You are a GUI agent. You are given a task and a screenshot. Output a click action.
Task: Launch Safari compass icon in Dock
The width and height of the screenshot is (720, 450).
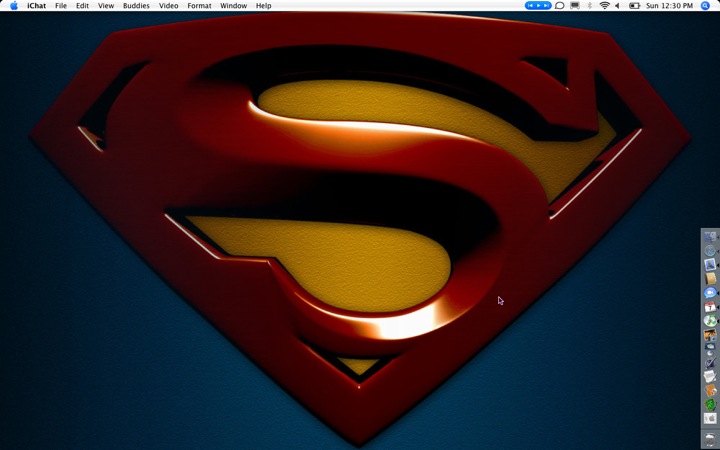pyautogui.click(x=710, y=251)
